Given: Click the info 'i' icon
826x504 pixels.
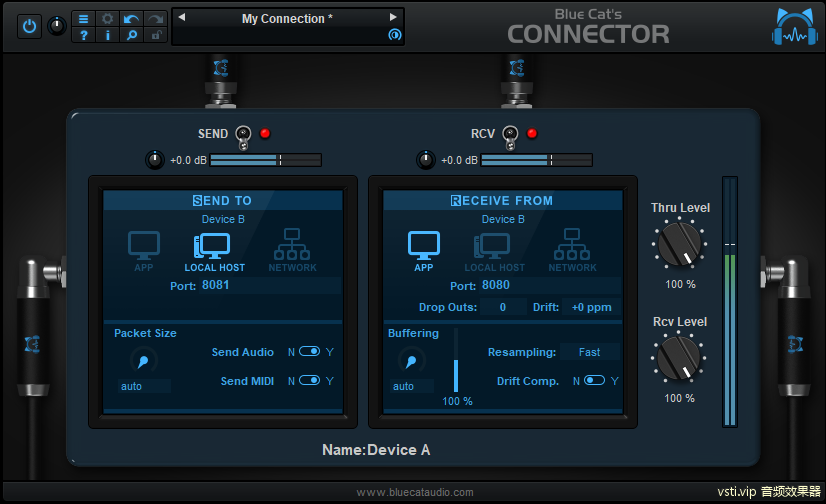Looking at the screenshot, I should tap(107, 35).
